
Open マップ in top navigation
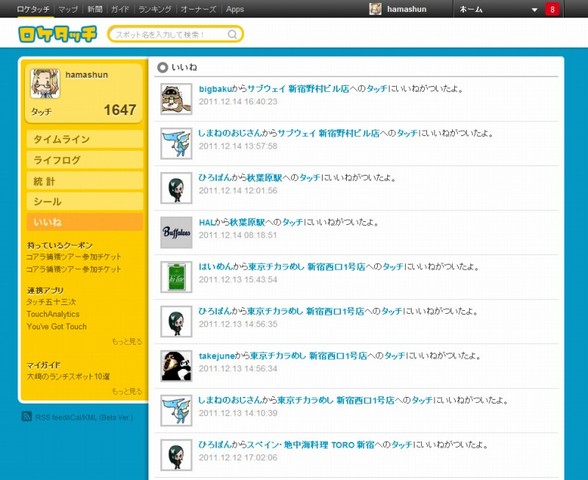coord(68,9)
